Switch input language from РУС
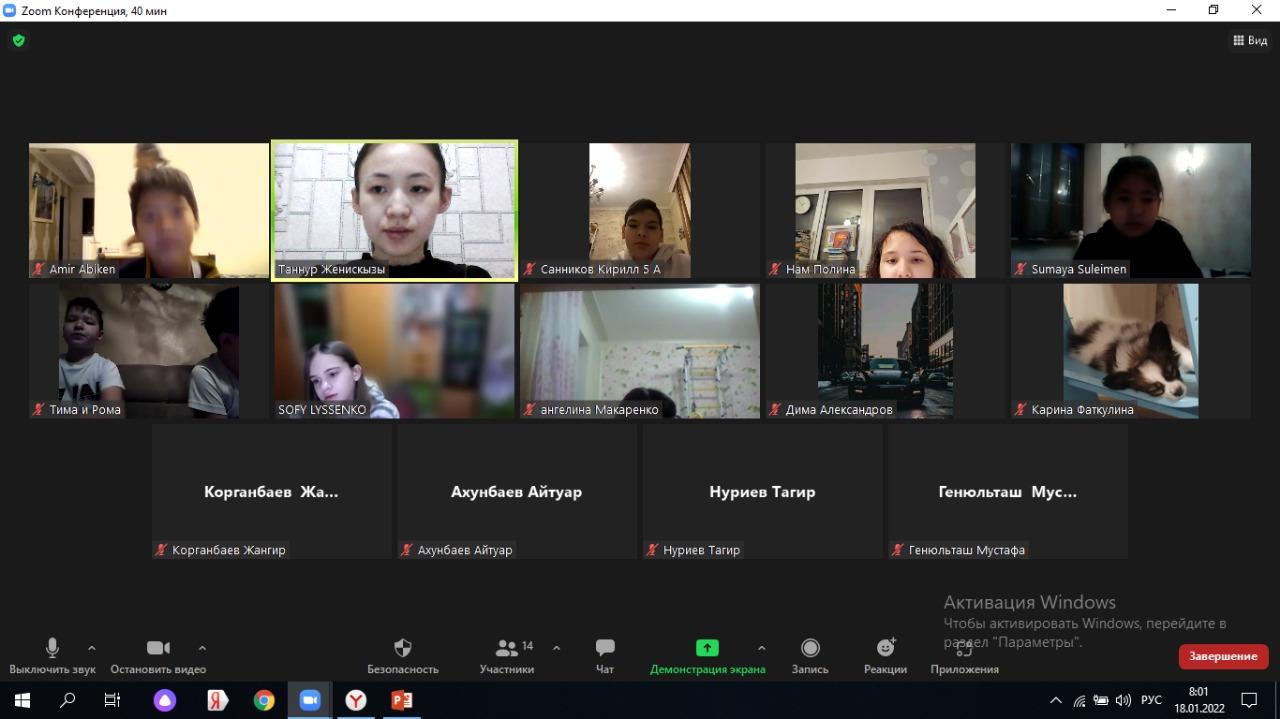Viewport: 1280px width, 719px height. [1151, 700]
